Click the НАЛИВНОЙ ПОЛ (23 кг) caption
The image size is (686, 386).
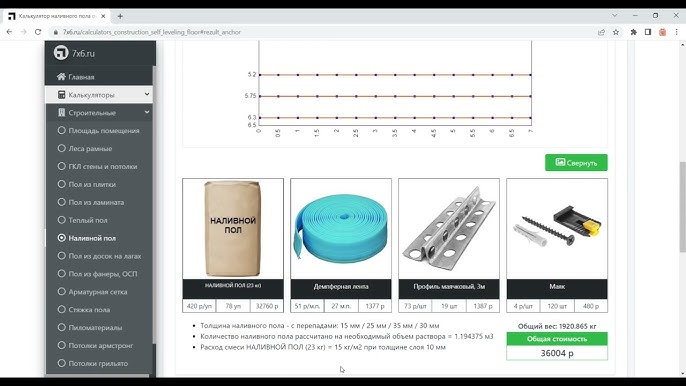[233, 285]
